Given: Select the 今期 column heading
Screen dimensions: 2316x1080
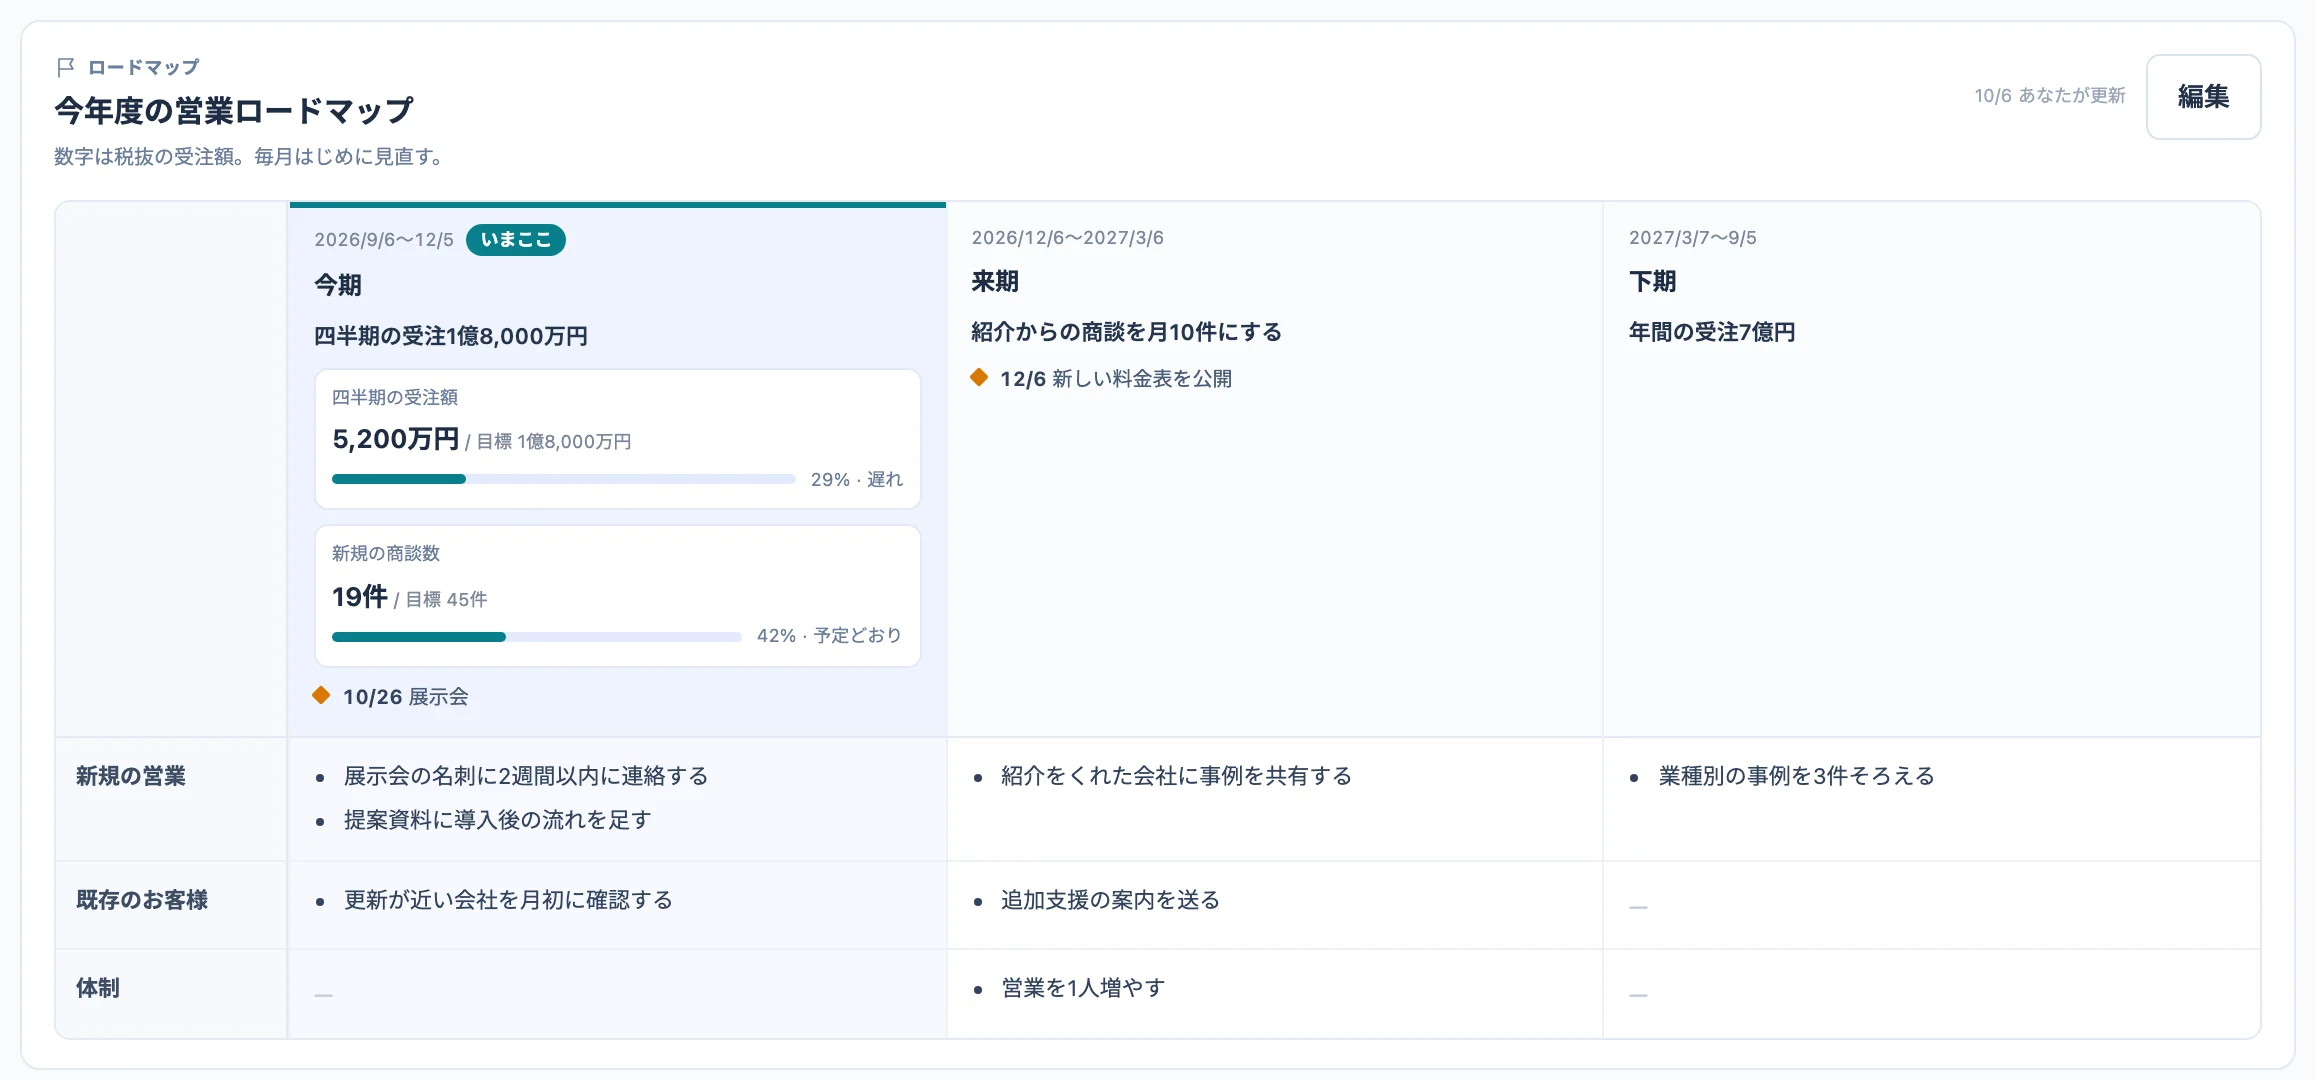Looking at the screenshot, I should point(338,285).
